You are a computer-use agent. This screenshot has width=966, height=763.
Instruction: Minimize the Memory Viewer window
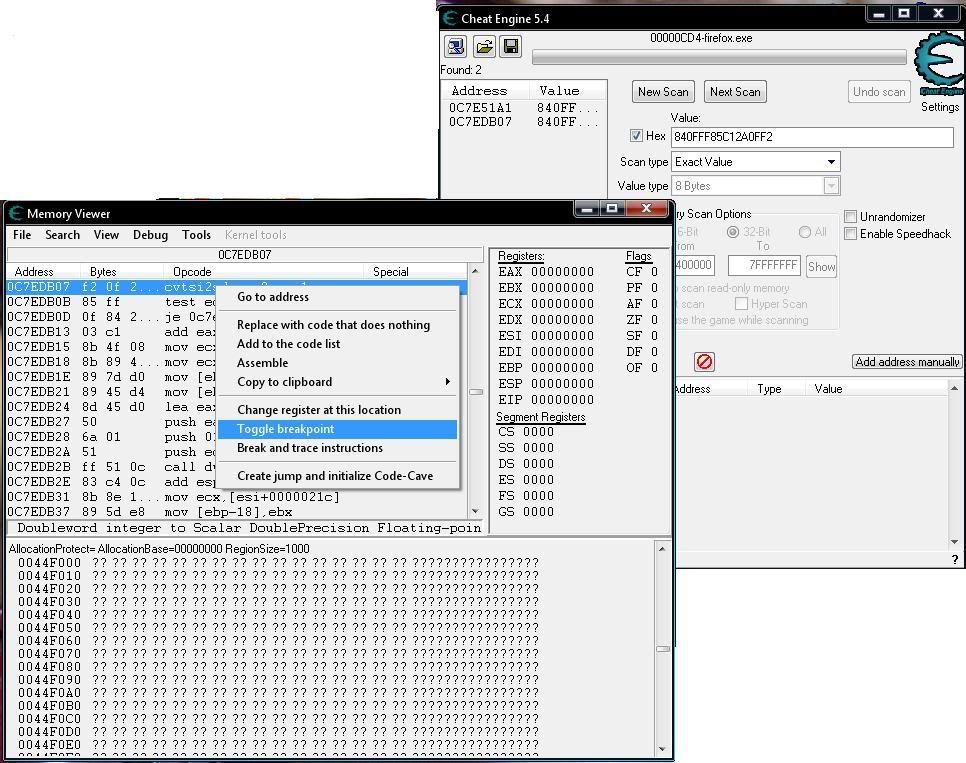click(587, 209)
